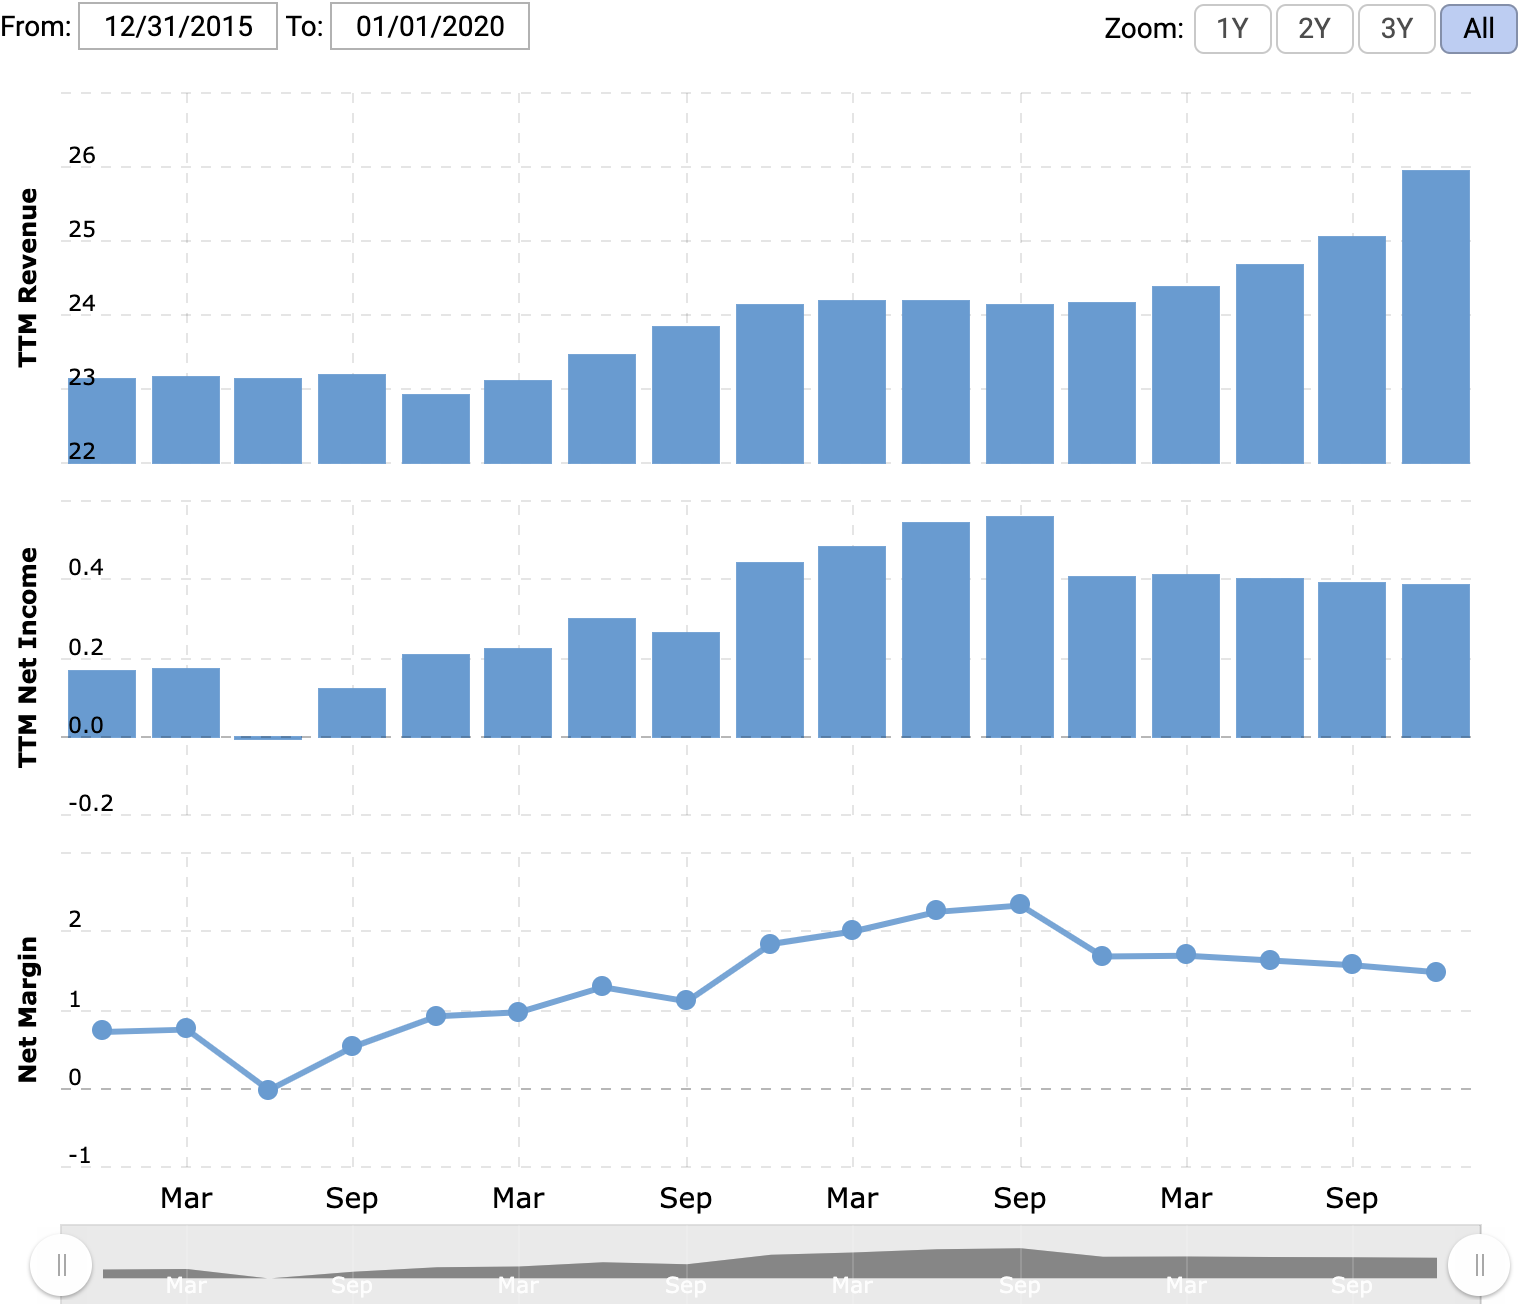Image resolution: width=1522 pixels, height=1310 pixels.
Task: Click the last TTM Net Income bar
Action: tap(1436, 661)
